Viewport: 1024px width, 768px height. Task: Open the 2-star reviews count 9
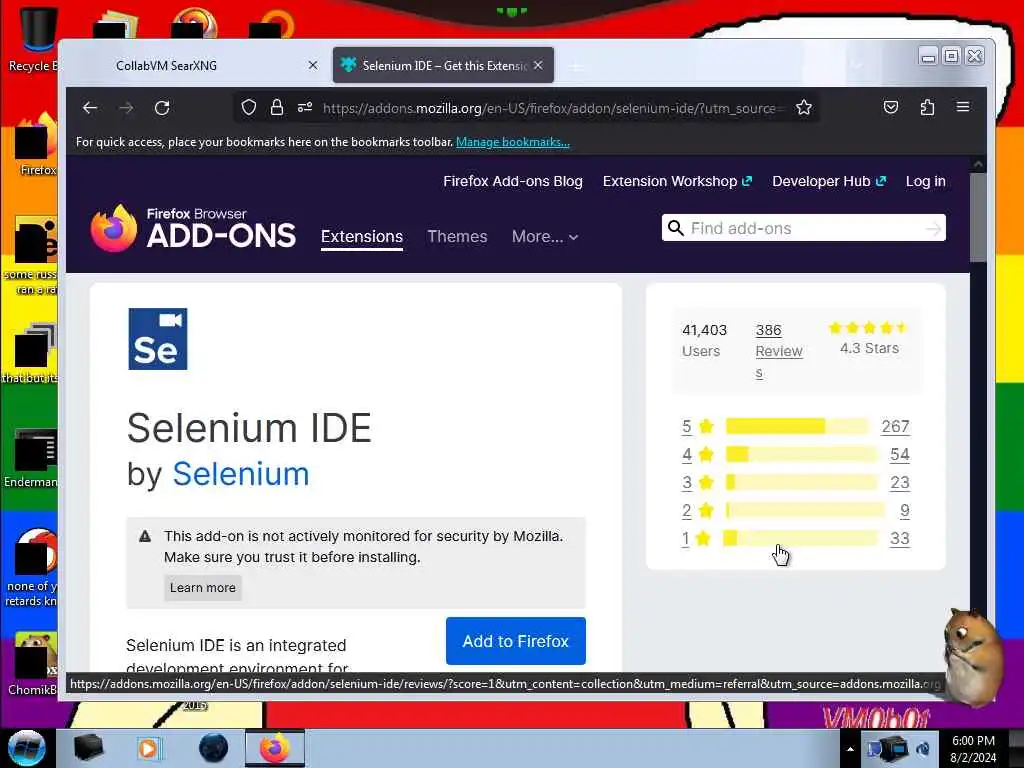[904, 511]
